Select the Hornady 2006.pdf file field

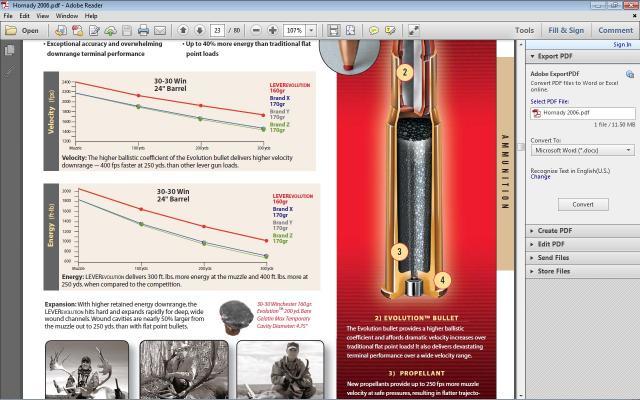point(582,113)
